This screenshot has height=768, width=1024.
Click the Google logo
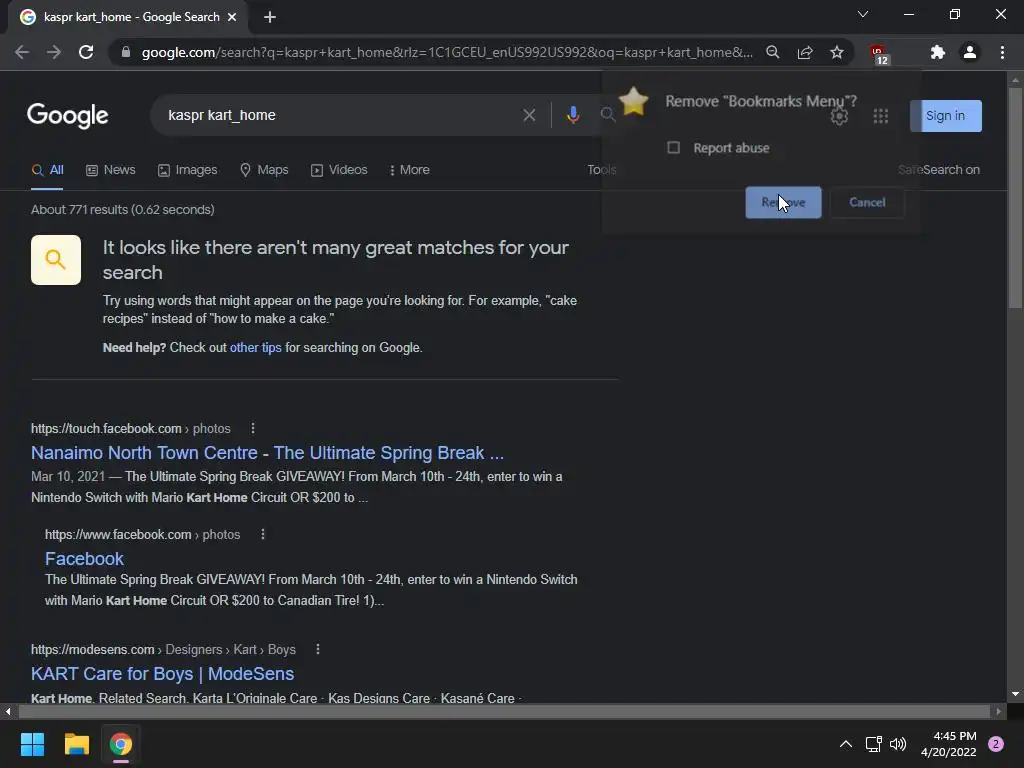(x=68, y=116)
